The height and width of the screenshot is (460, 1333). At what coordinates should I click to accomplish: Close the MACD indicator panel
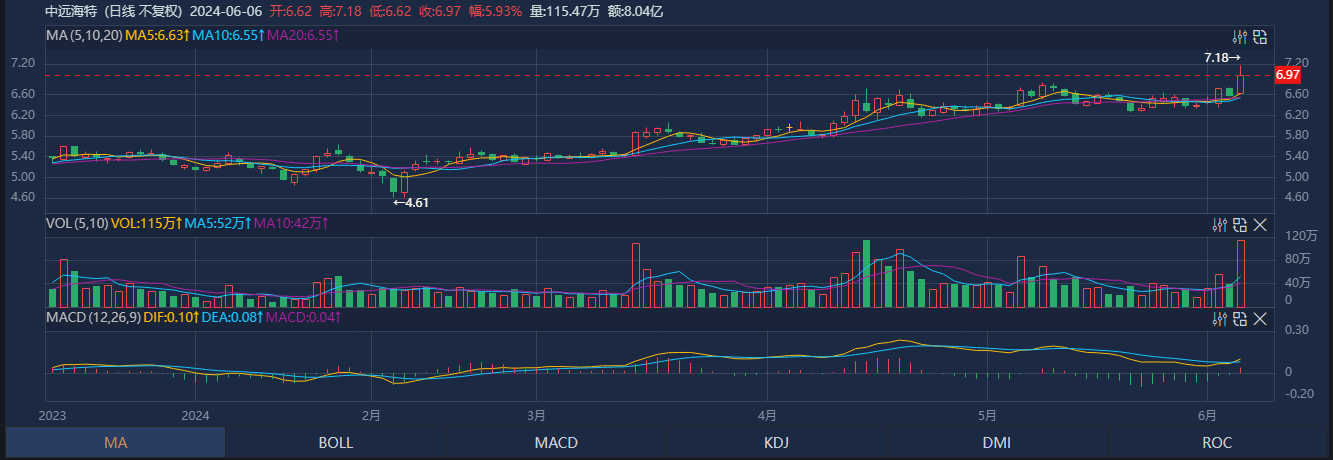click(1260, 319)
